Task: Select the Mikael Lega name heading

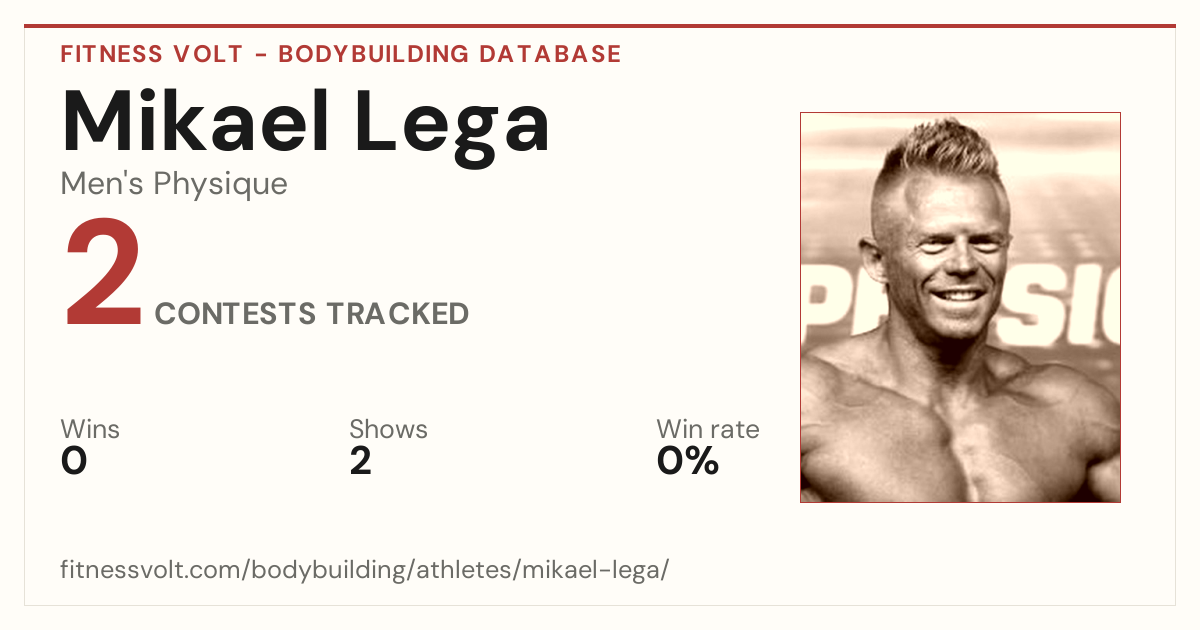Action: [306, 121]
